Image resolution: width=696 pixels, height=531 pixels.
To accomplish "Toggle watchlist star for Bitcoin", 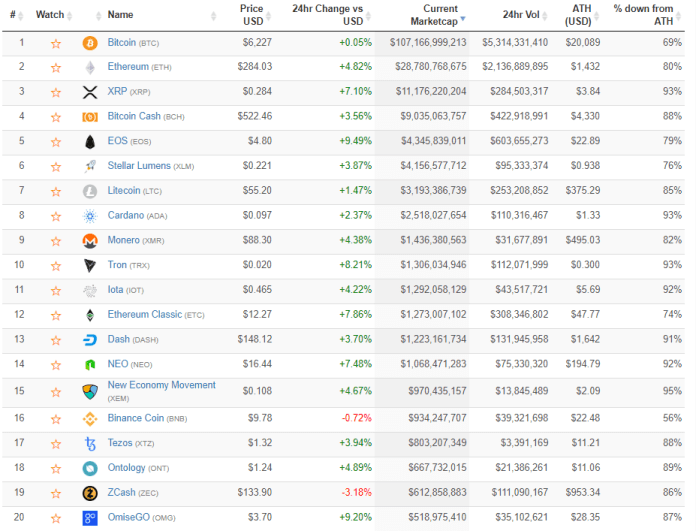I will 56,44.
